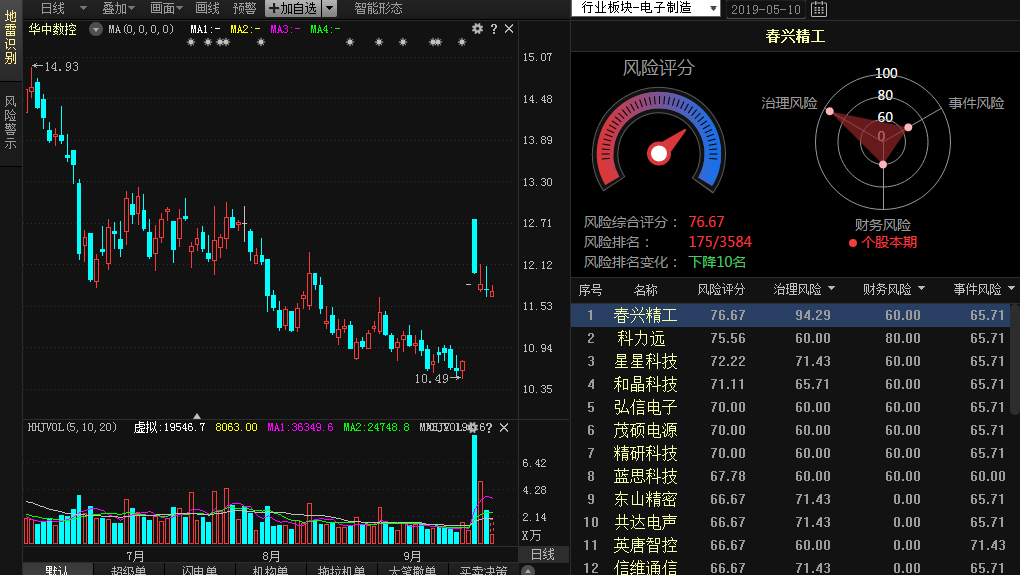This screenshot has height=575, width=1020.
Task: Expand the 日线 period dropdown
Action: click(59, 8)
